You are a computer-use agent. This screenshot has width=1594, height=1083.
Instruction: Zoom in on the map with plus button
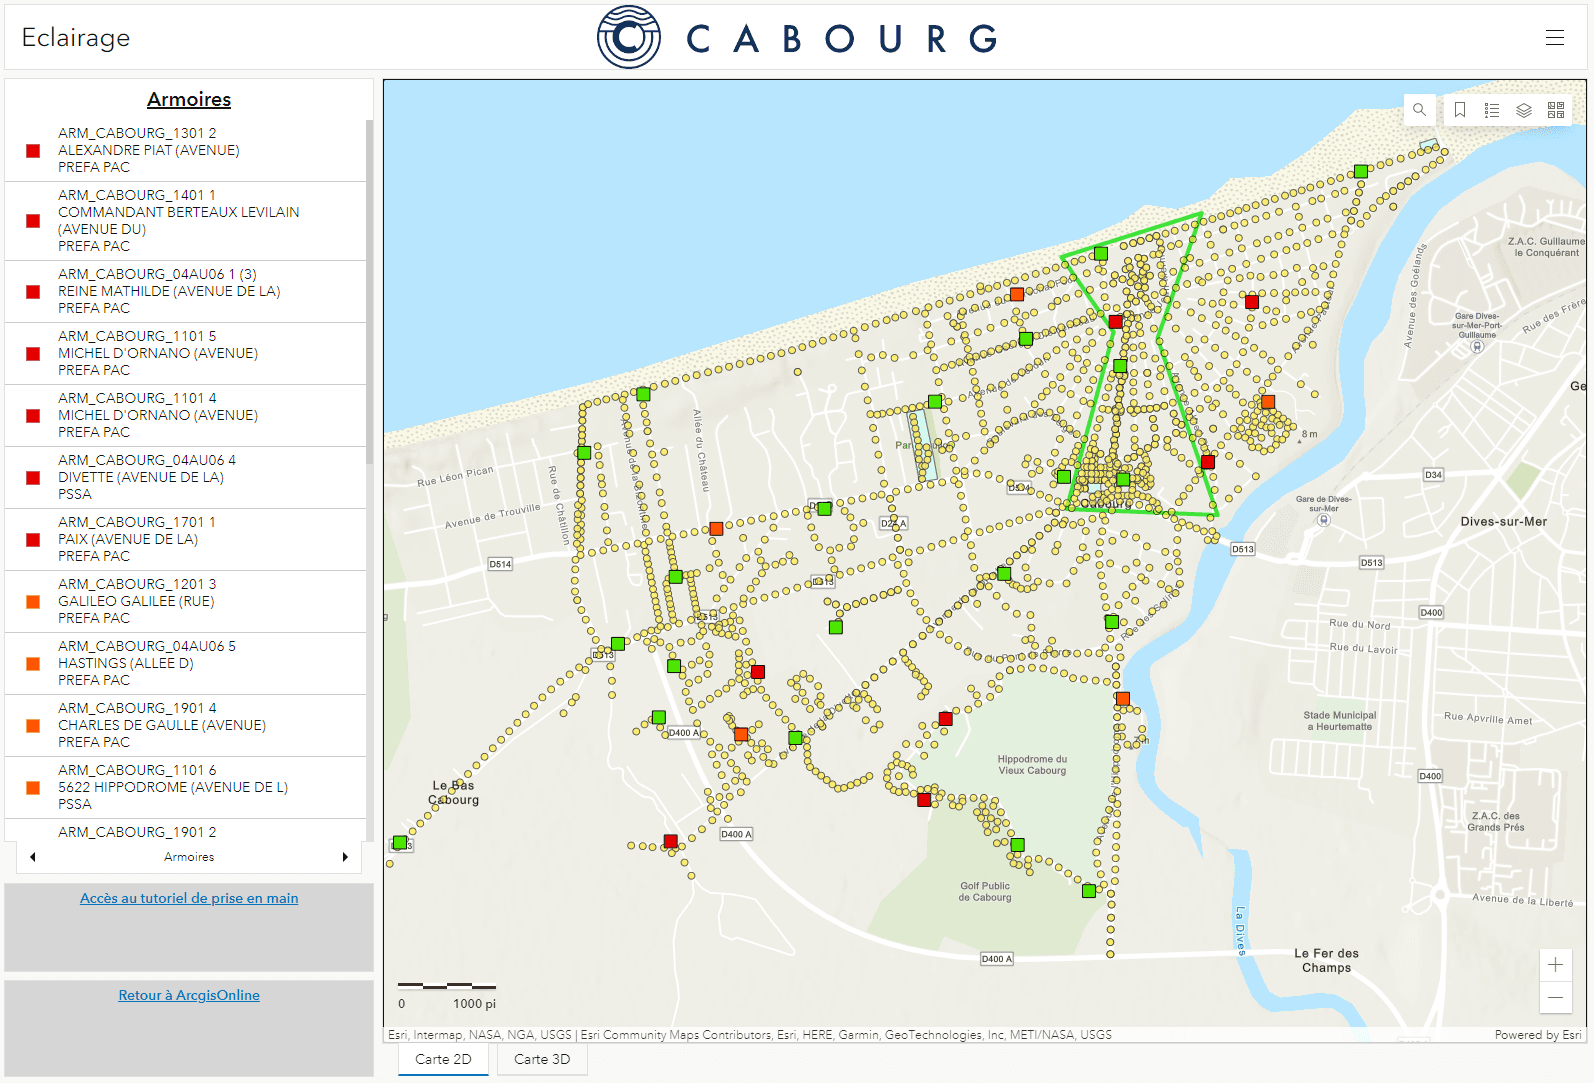[1555, 965]
